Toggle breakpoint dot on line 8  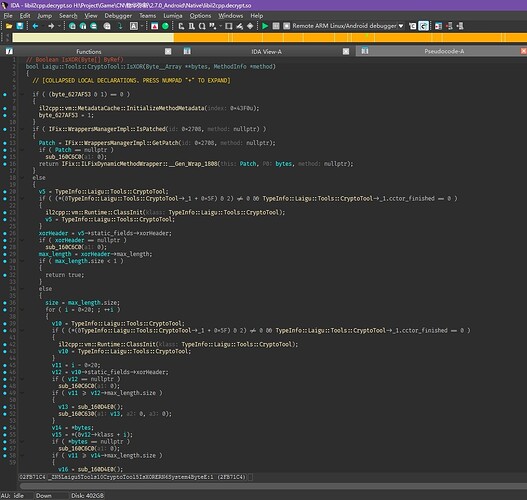[5, 108]
